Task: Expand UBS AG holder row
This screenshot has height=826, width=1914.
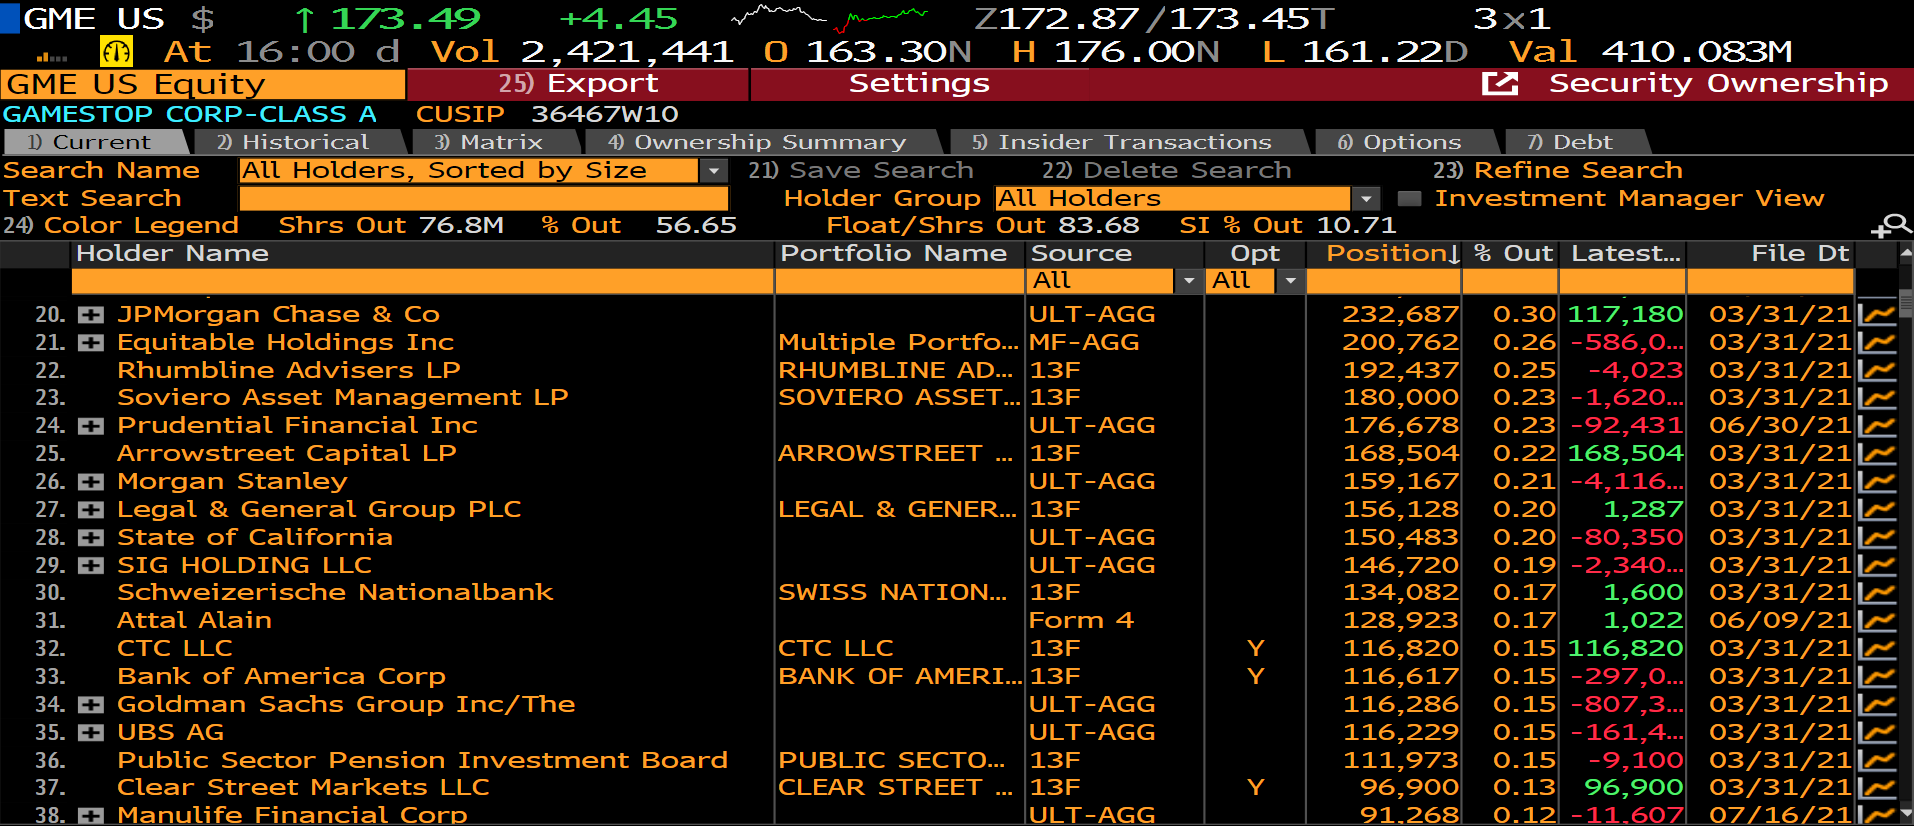Action: pos(91,733)
